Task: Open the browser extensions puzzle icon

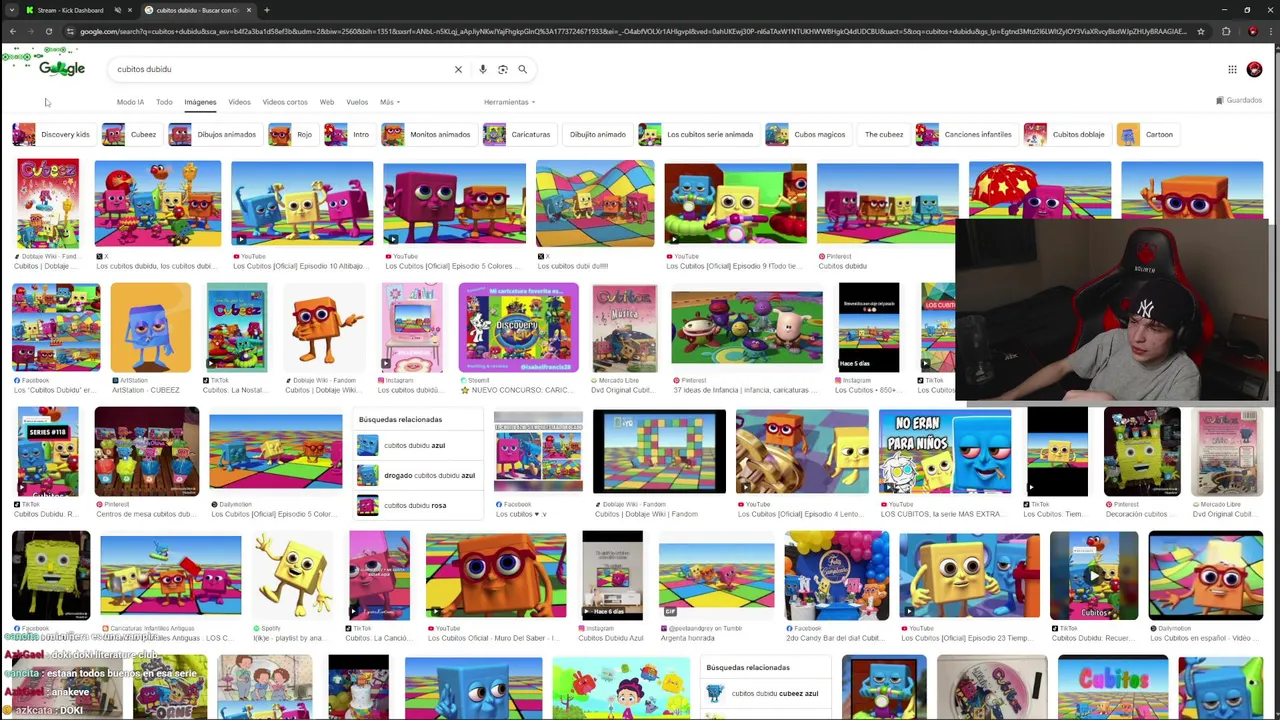Action: 1226,31
